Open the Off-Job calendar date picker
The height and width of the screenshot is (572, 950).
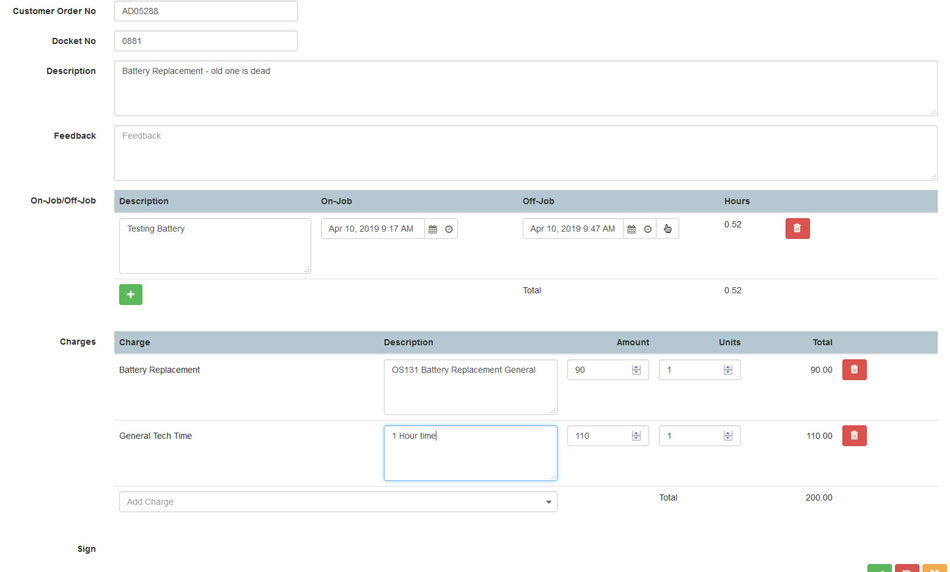[631, 229]
